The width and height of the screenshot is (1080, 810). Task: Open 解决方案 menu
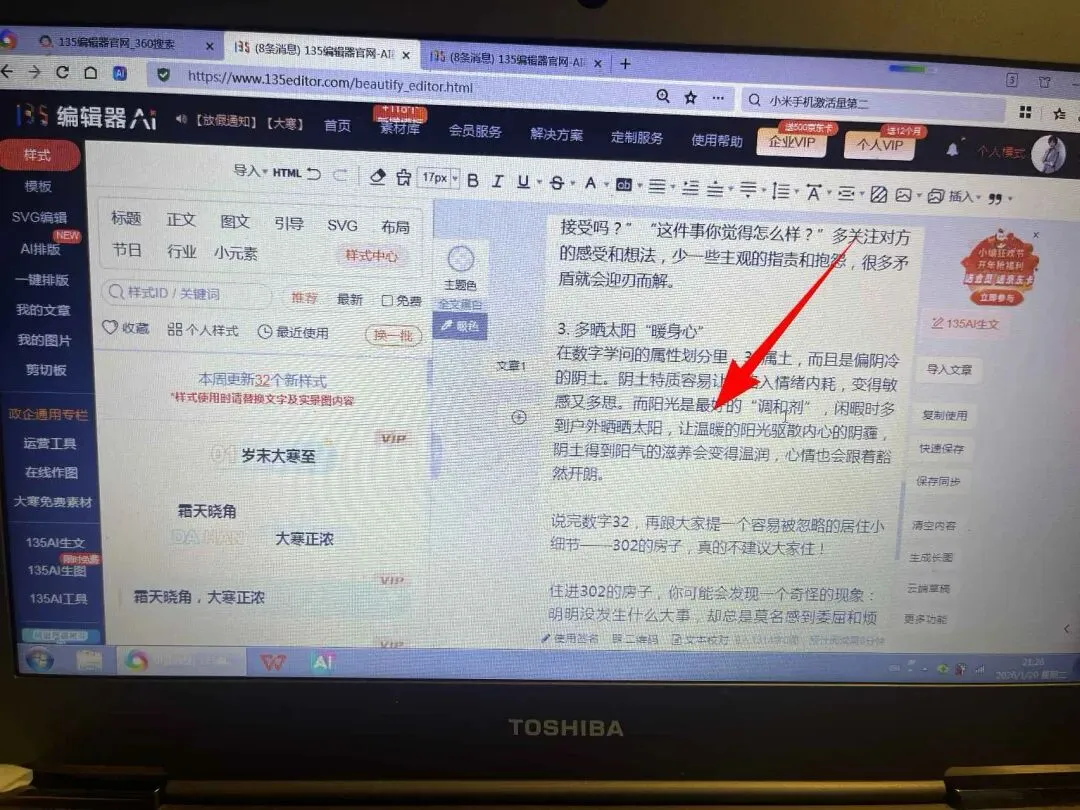[557, 134]
